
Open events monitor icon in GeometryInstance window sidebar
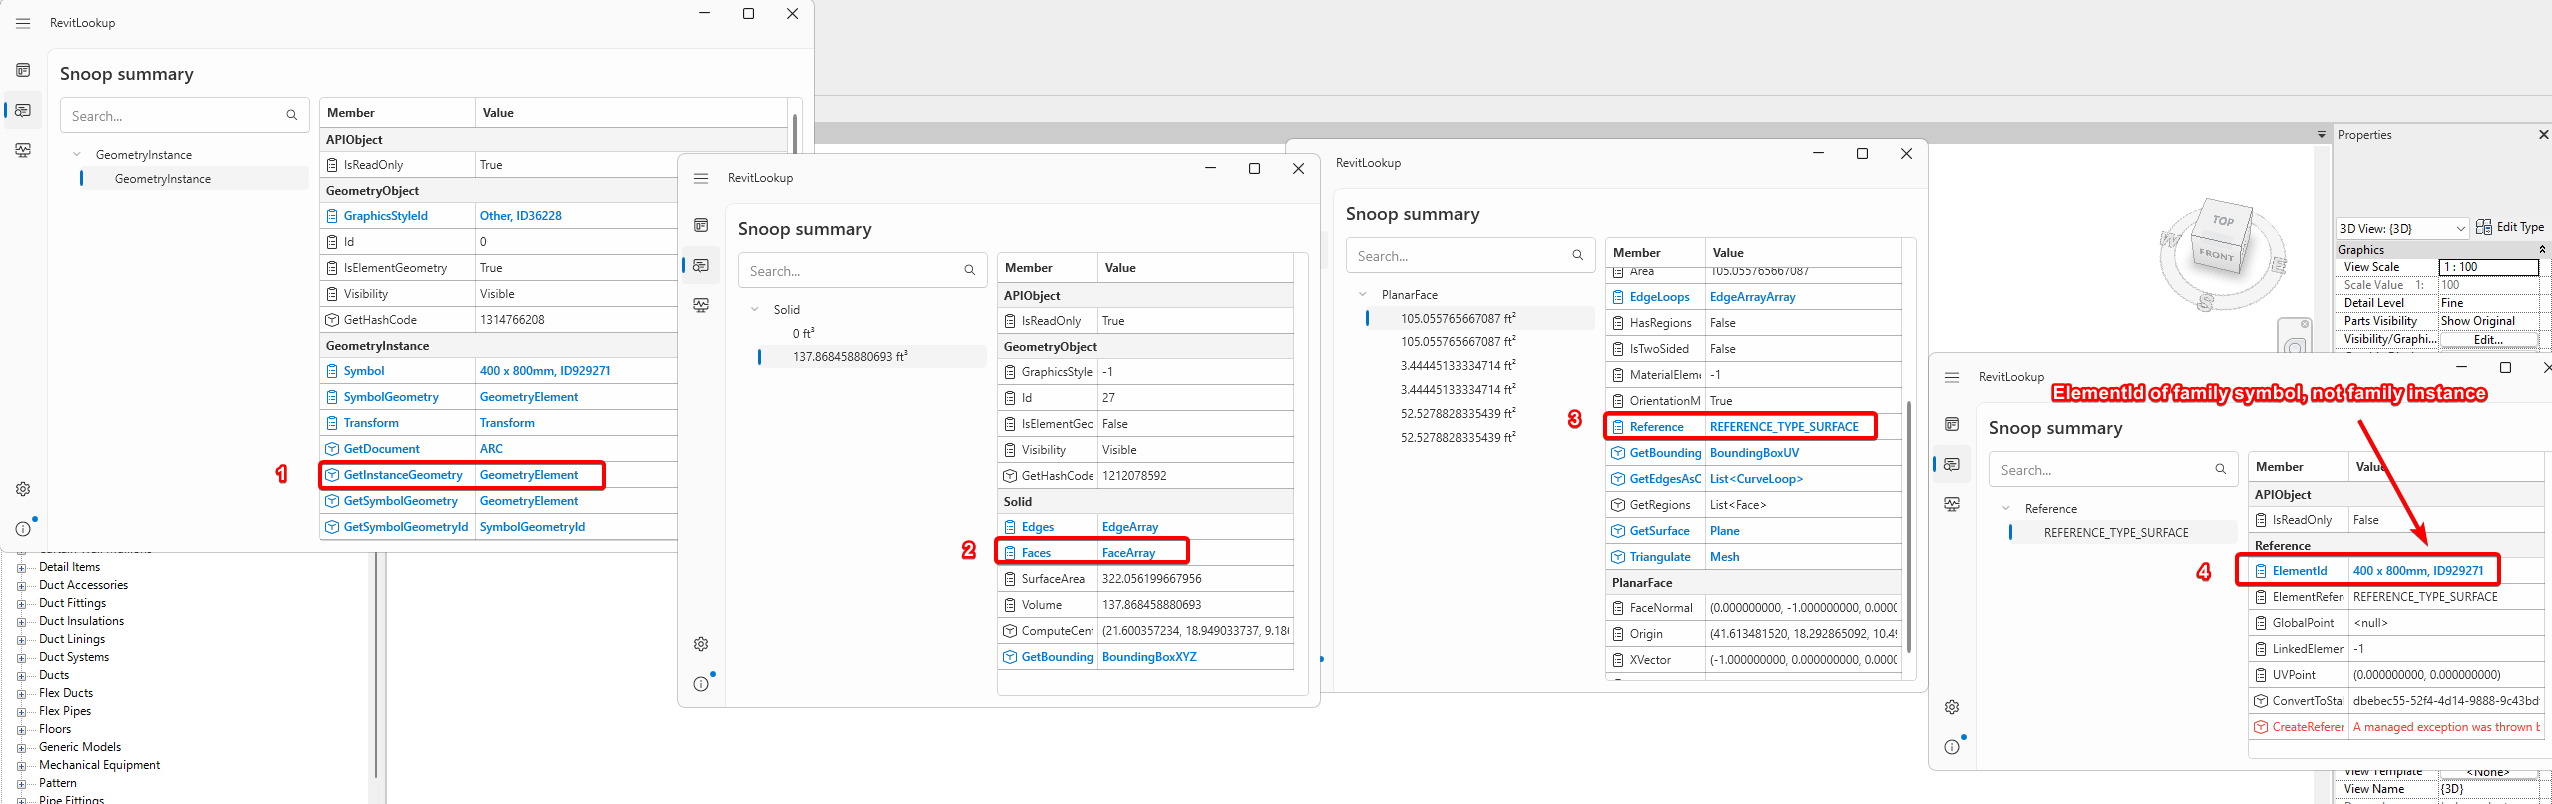pos(23,150)
